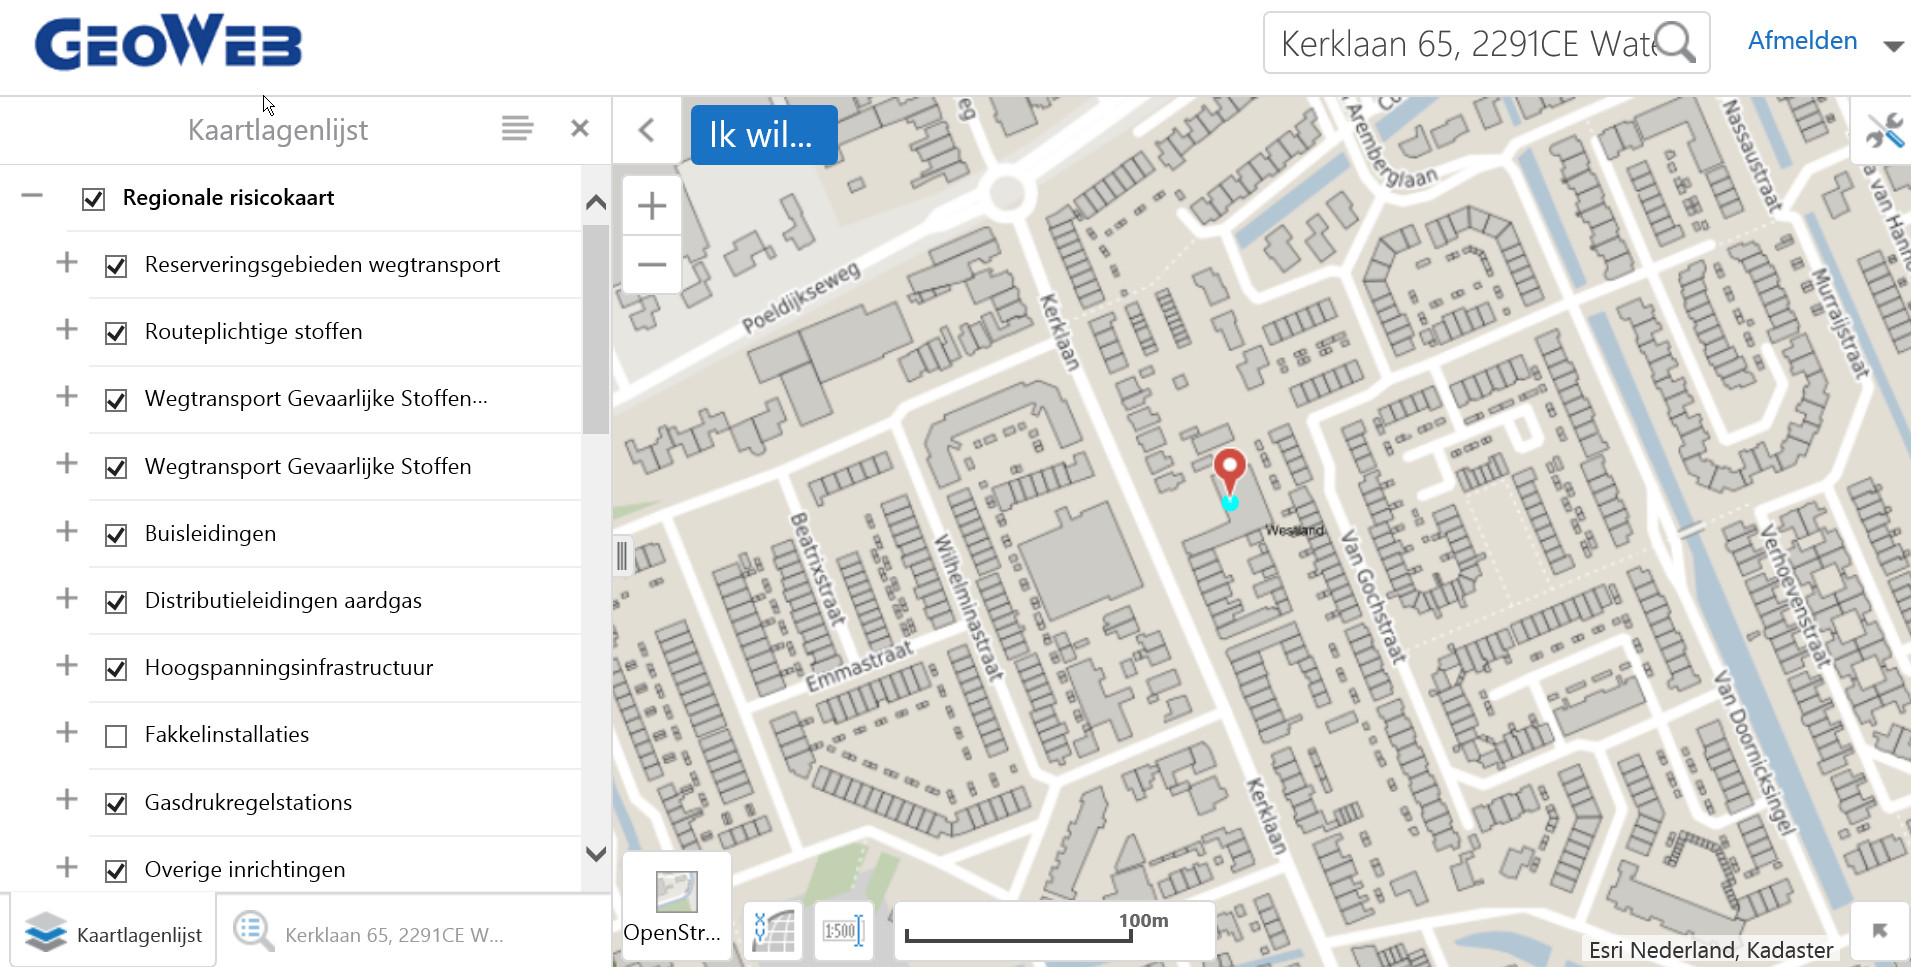Image resolution: width=1911 pixels, height=967 pixels.
Task: Click the Ik wil... button
Action: (x=764, y=134)
